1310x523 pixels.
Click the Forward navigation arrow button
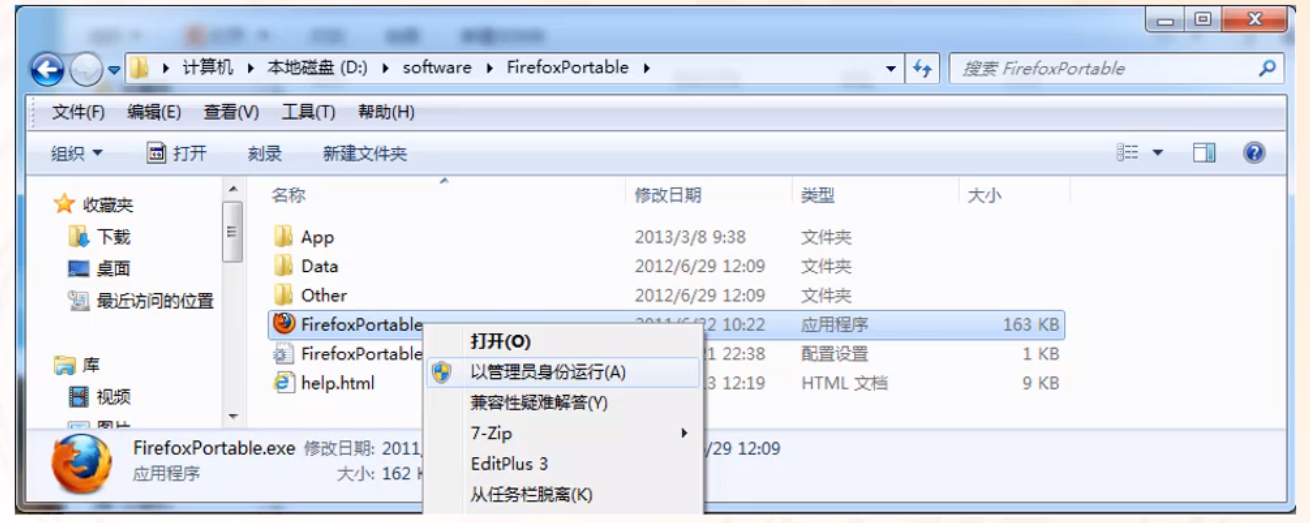pos(87,69)
